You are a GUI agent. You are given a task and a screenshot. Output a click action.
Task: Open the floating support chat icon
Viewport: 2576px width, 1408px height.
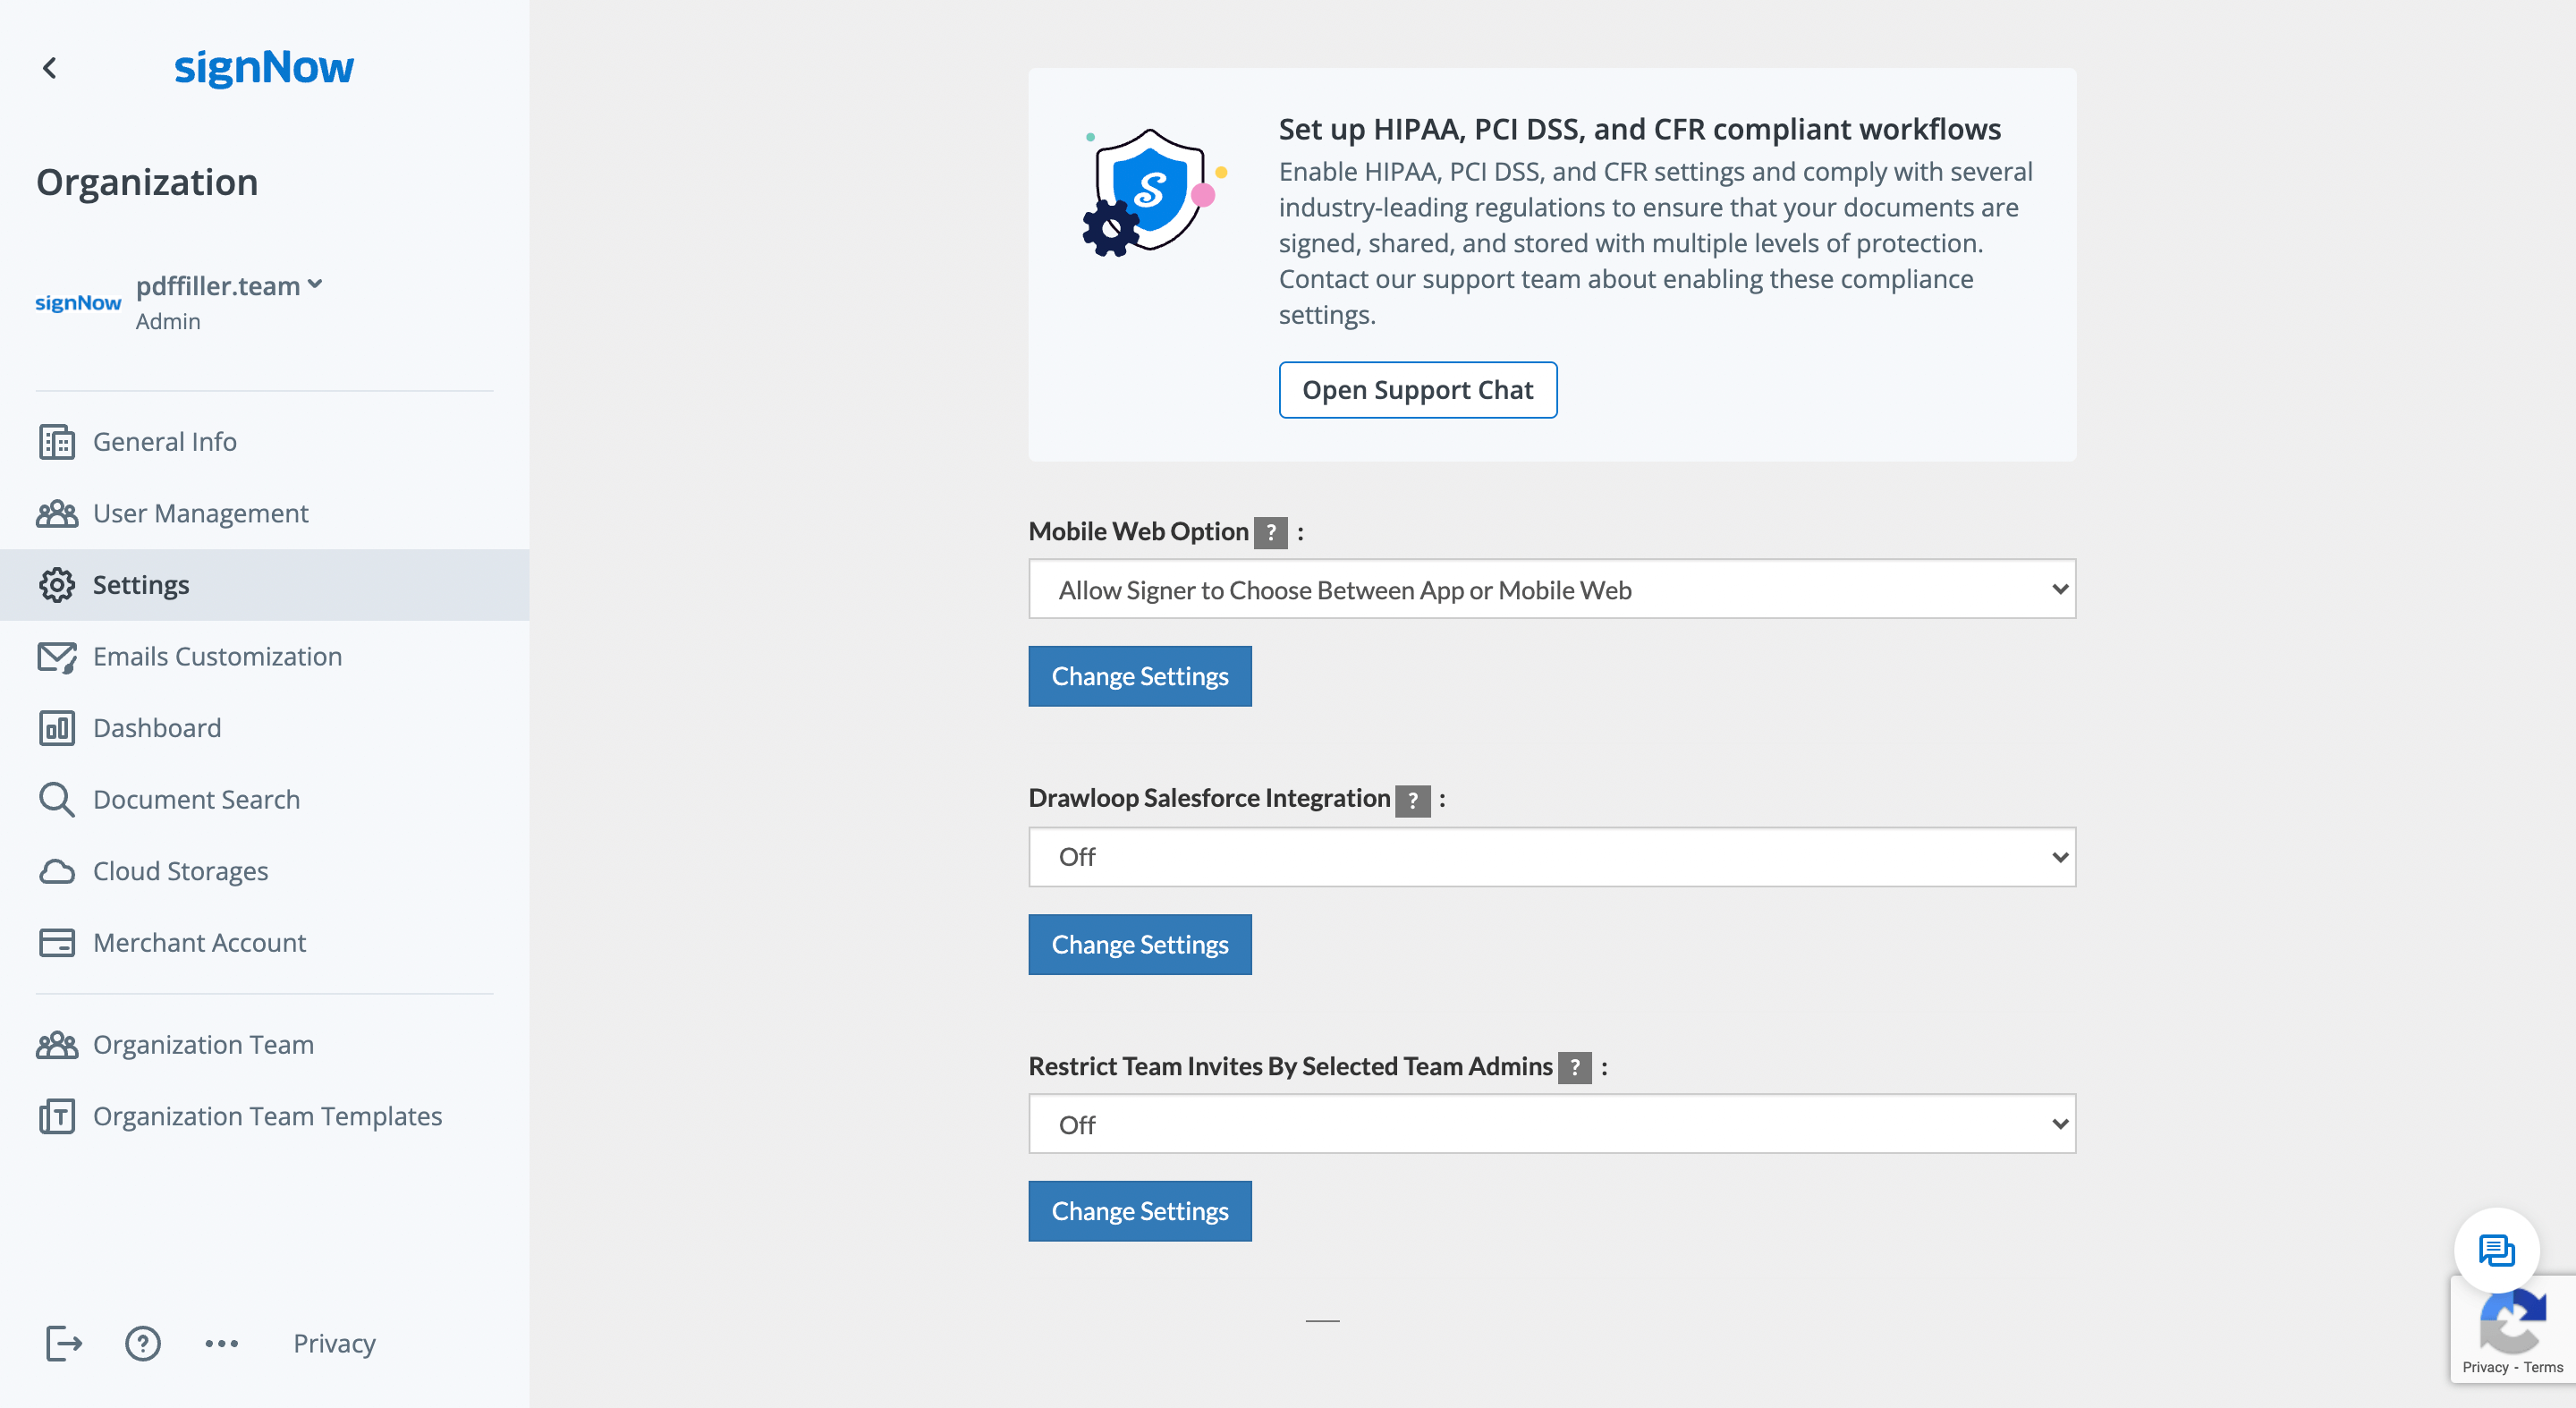tap(2496, 1250)
